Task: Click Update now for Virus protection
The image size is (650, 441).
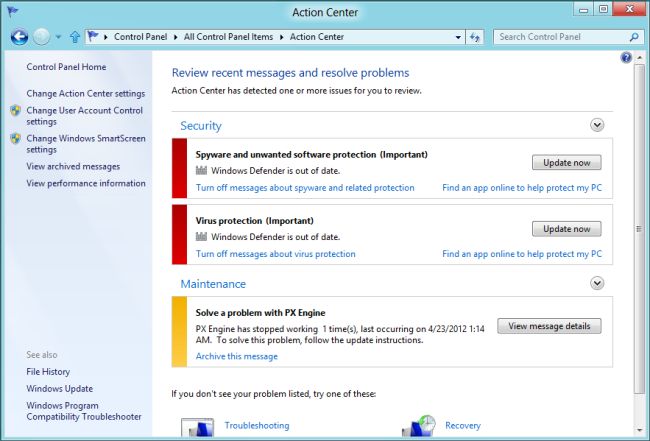Action: coord(567,229)
